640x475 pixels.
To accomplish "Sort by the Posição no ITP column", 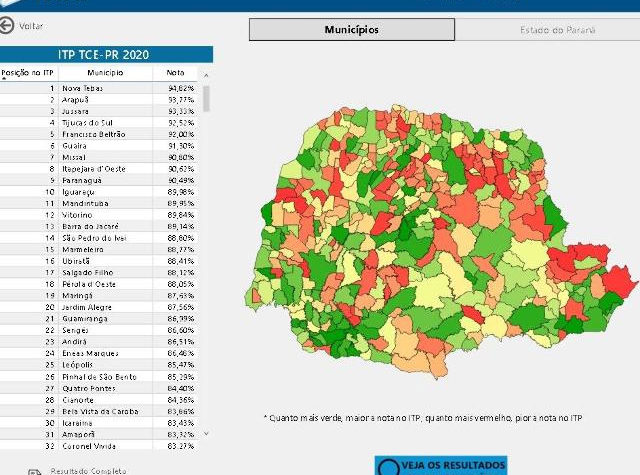I will [27, 73].
